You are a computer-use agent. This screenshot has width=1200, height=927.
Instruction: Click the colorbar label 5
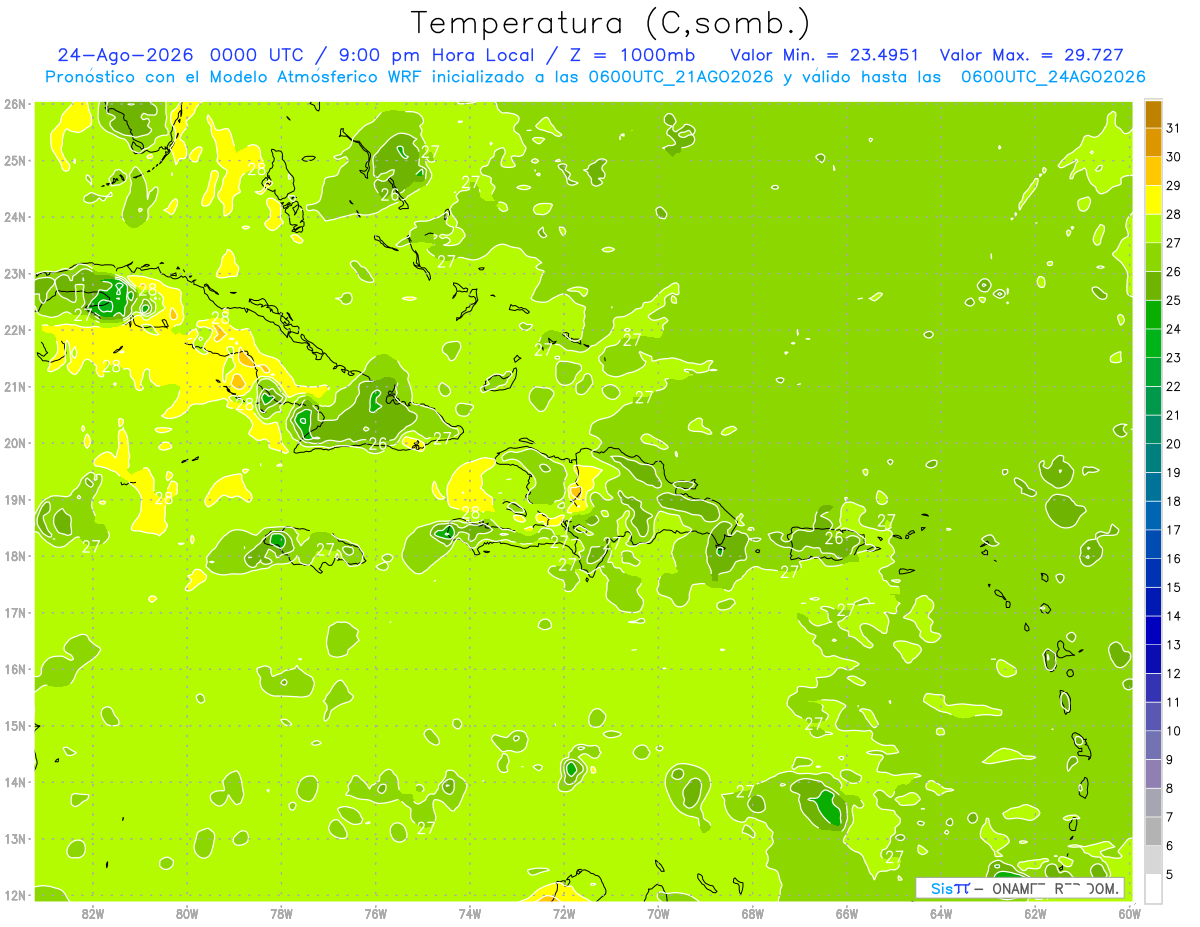(1170, 875)
